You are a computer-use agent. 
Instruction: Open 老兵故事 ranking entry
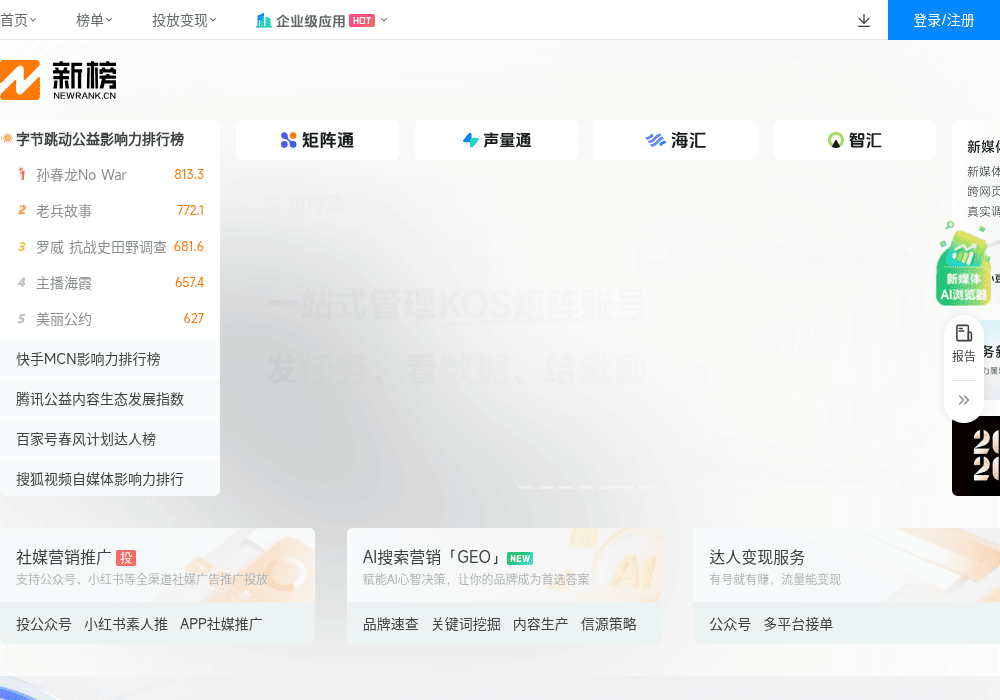pos(64,211)
